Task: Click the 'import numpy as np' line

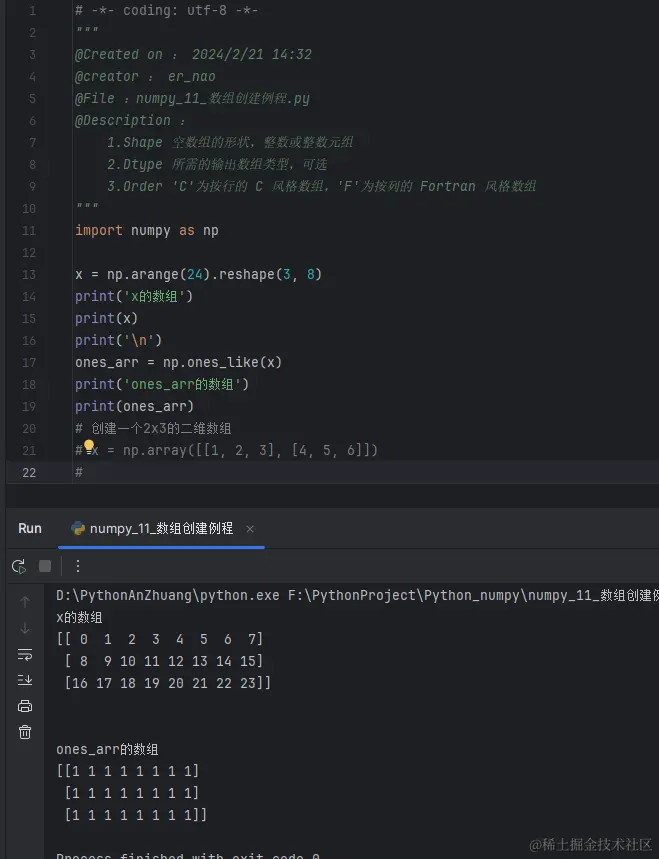Action: (147, 231)
